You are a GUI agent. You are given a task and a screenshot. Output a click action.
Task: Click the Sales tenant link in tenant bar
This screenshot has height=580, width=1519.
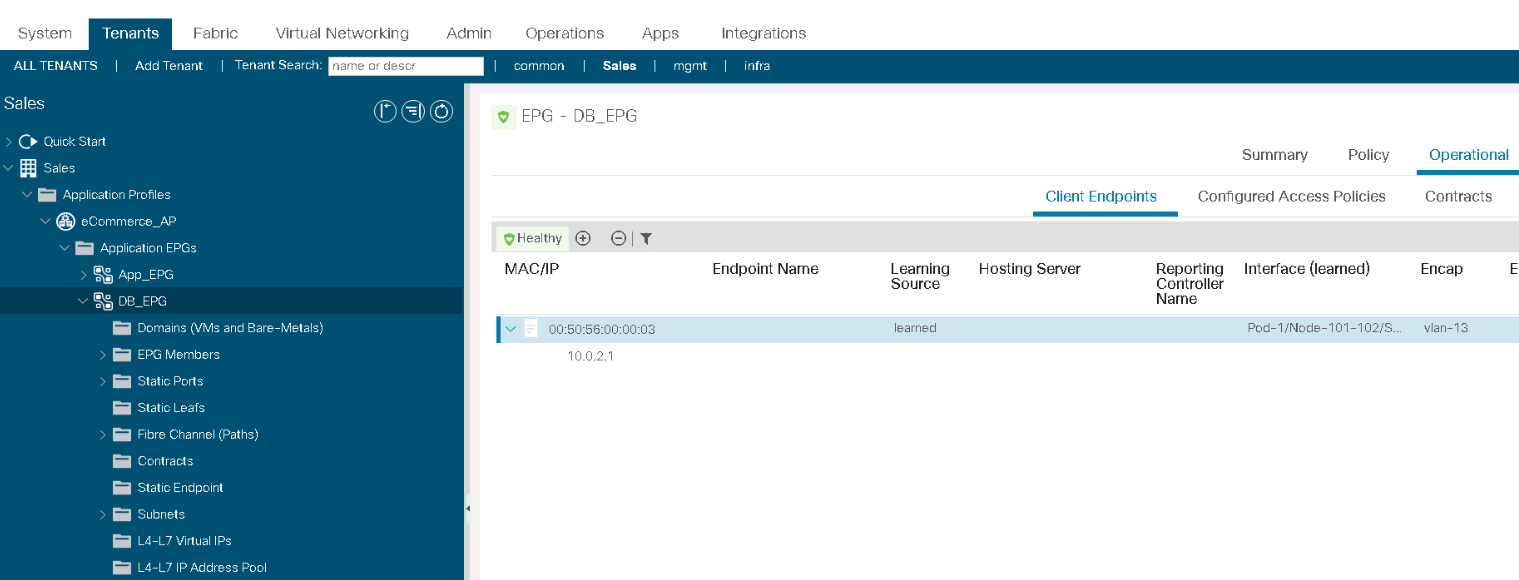(619, 66)
